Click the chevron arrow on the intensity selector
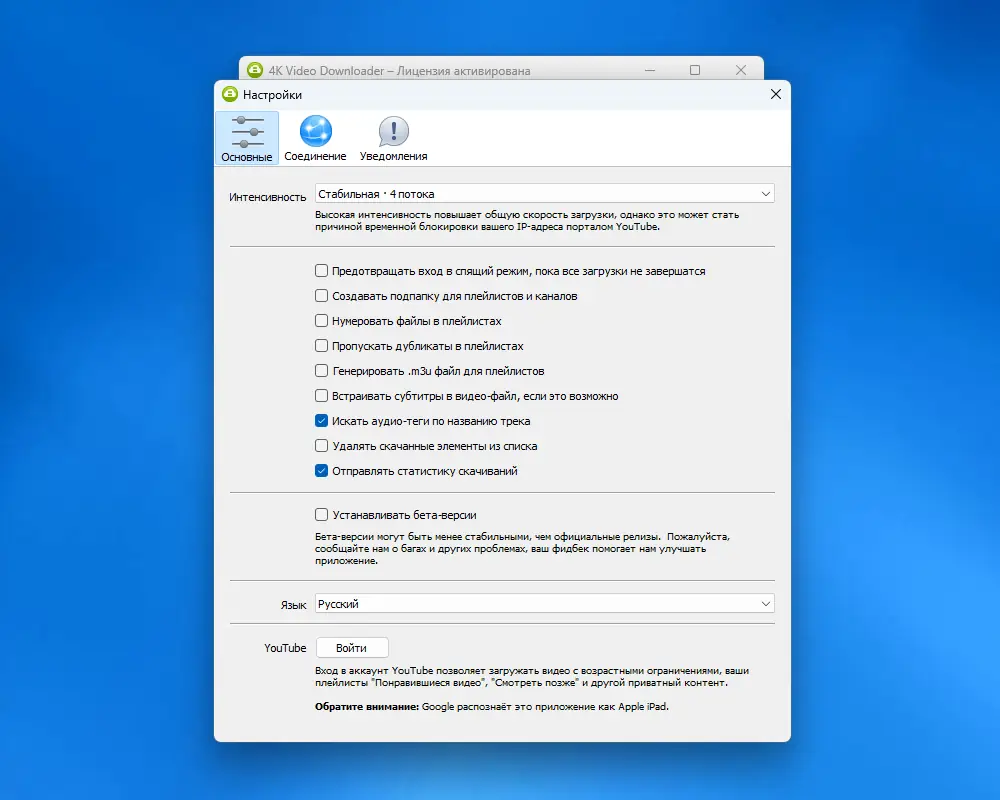 pos(766,193)
